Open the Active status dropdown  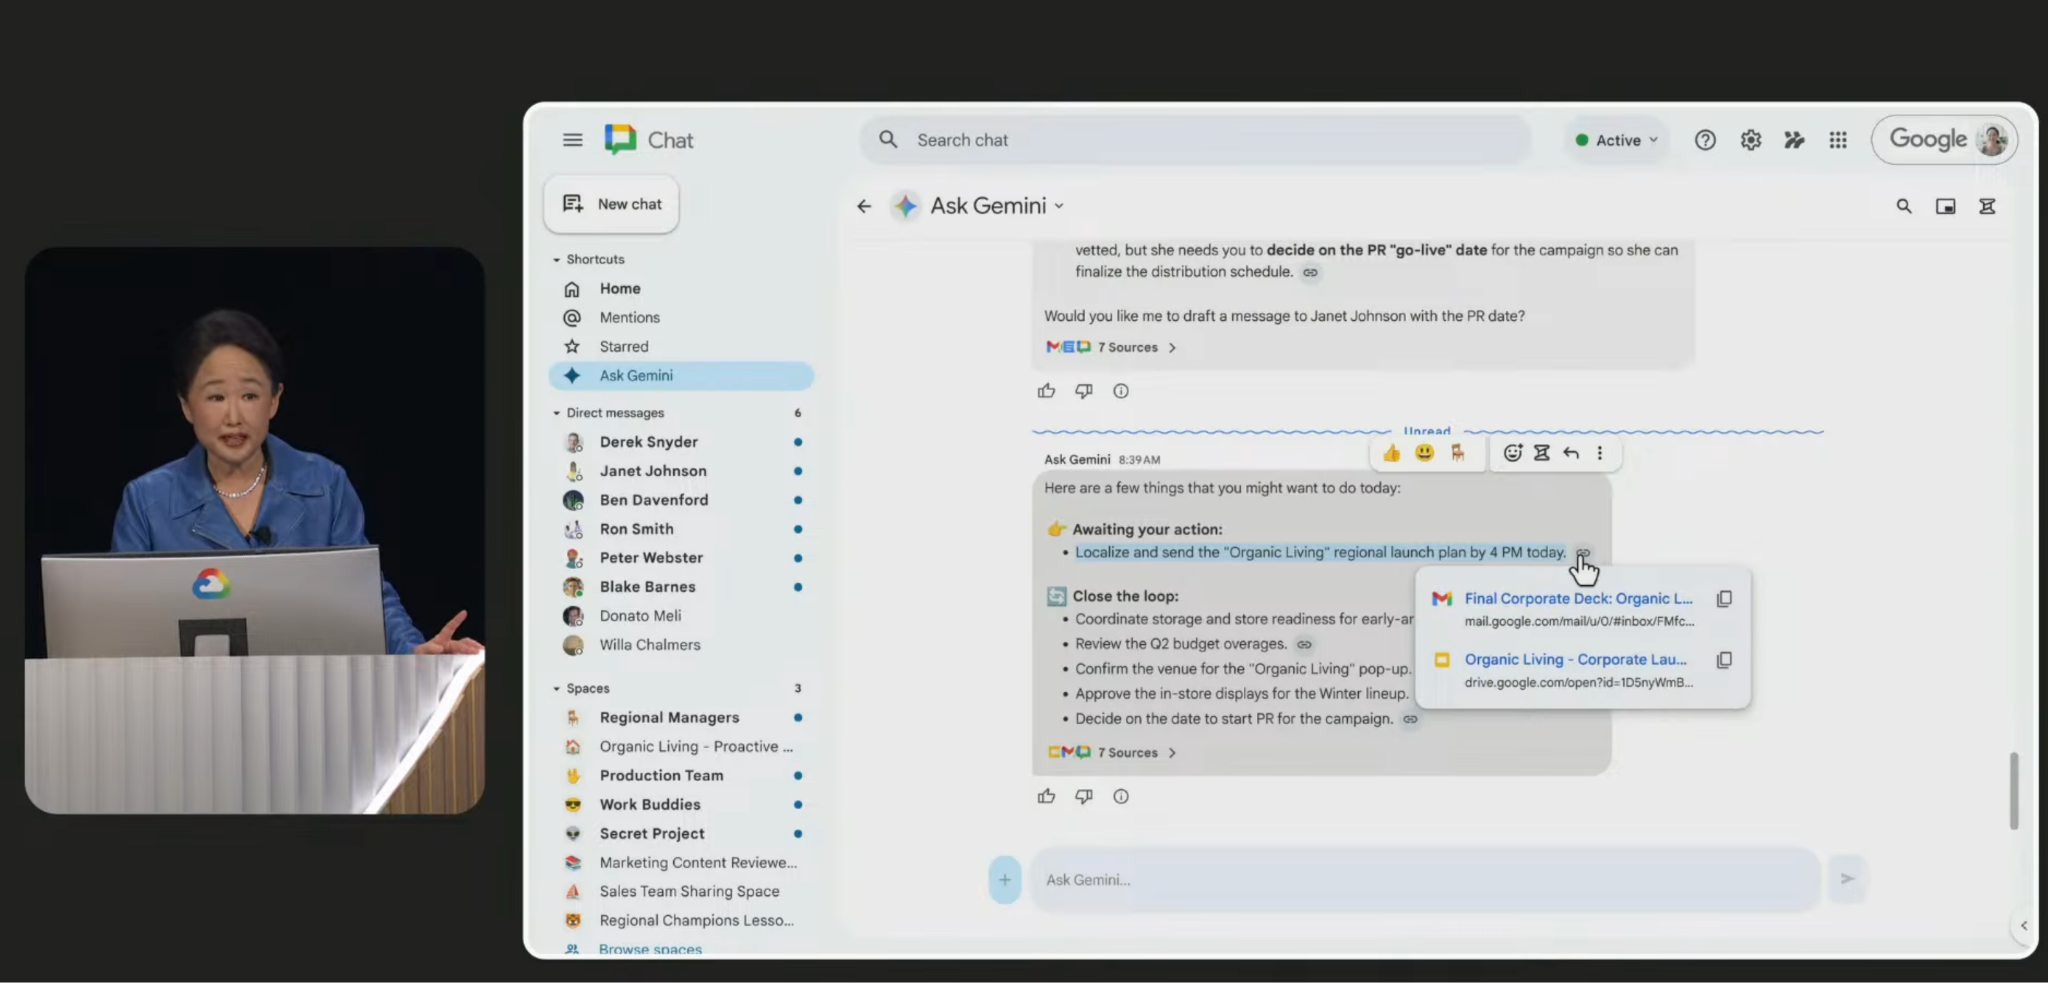click(x=1617, y=140)
